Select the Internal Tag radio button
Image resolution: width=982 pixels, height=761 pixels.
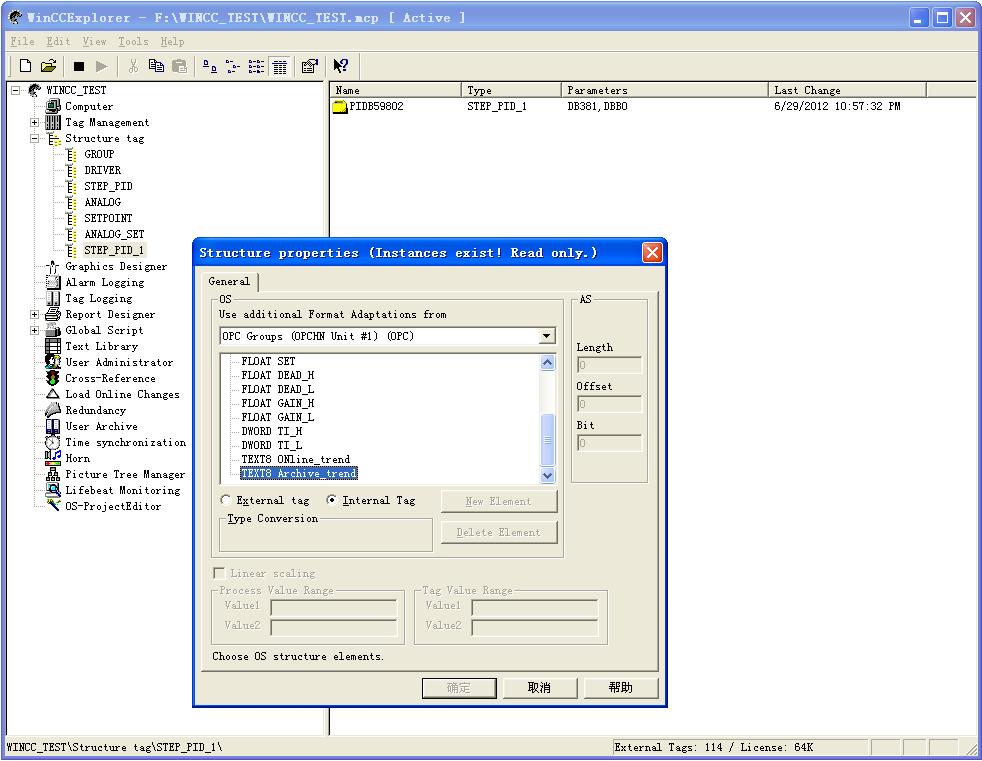[331, 500]
